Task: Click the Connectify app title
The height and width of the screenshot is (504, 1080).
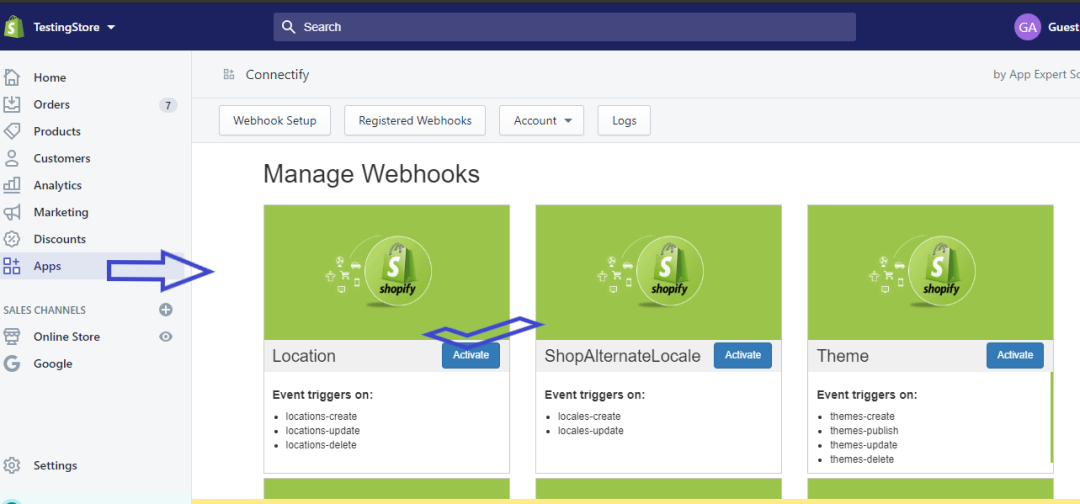Action: (278, 74)
